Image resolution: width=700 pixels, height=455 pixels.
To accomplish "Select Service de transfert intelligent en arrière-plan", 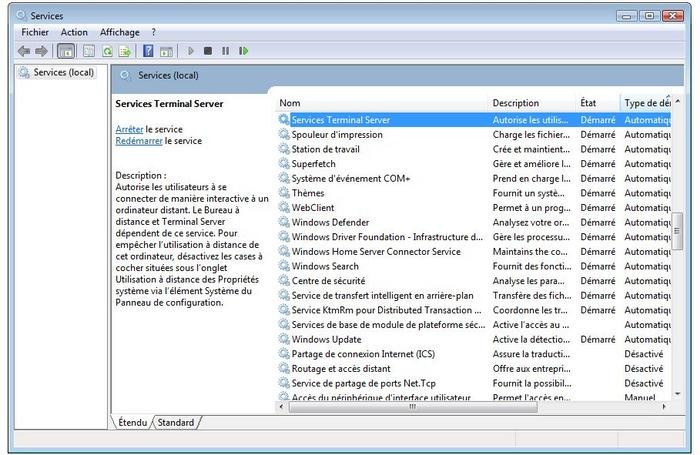I will [474, 295].
